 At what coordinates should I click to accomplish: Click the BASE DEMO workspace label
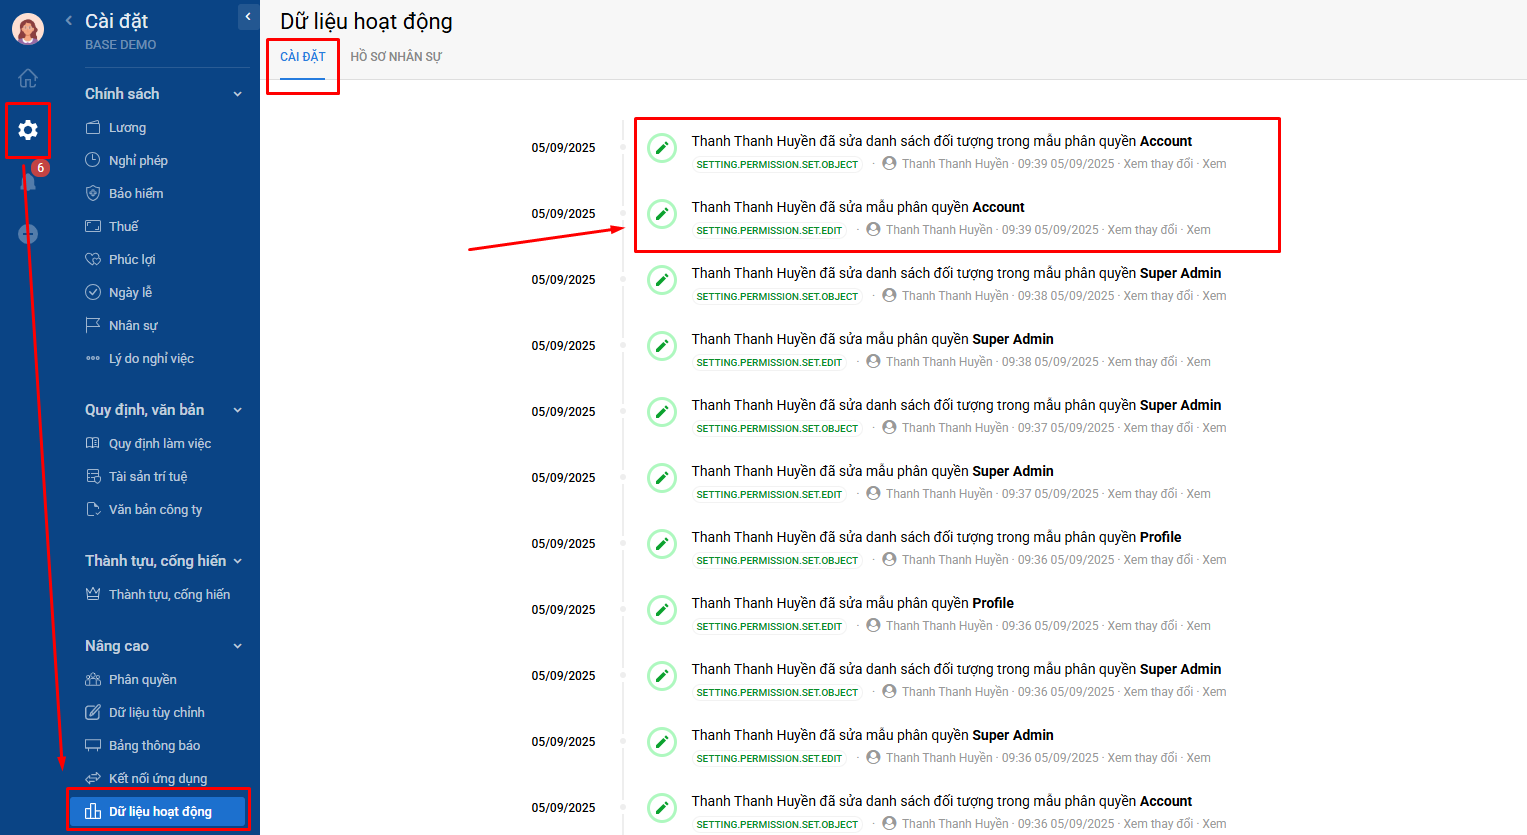pyautogui.click(x=120, y=45)
